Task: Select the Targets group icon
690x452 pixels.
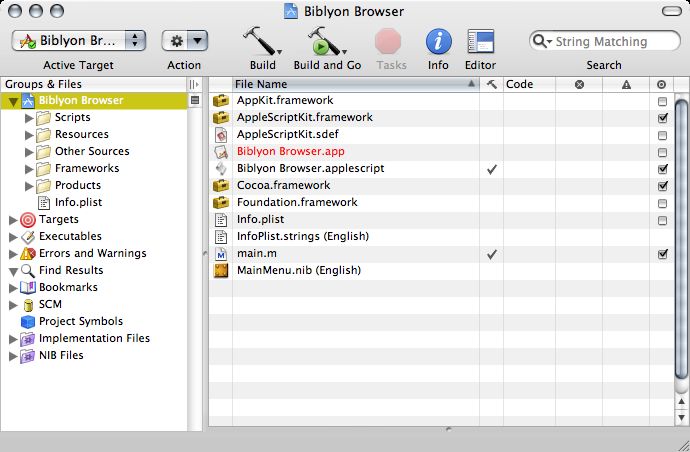Action: (28, 219)
